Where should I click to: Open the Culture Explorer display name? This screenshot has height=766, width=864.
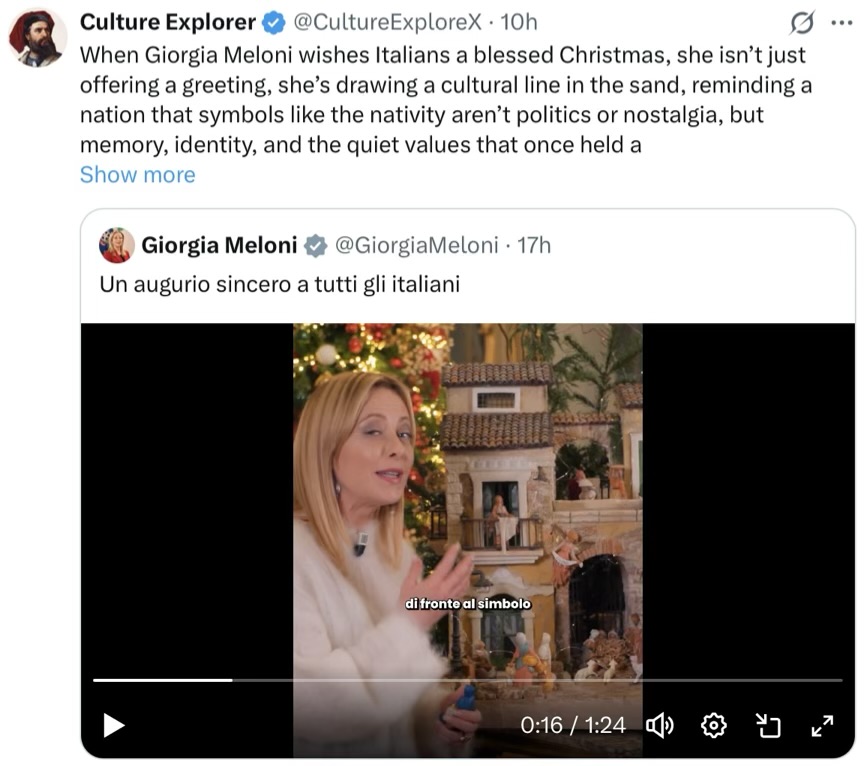pyautogui.click(x=167, y=22)
